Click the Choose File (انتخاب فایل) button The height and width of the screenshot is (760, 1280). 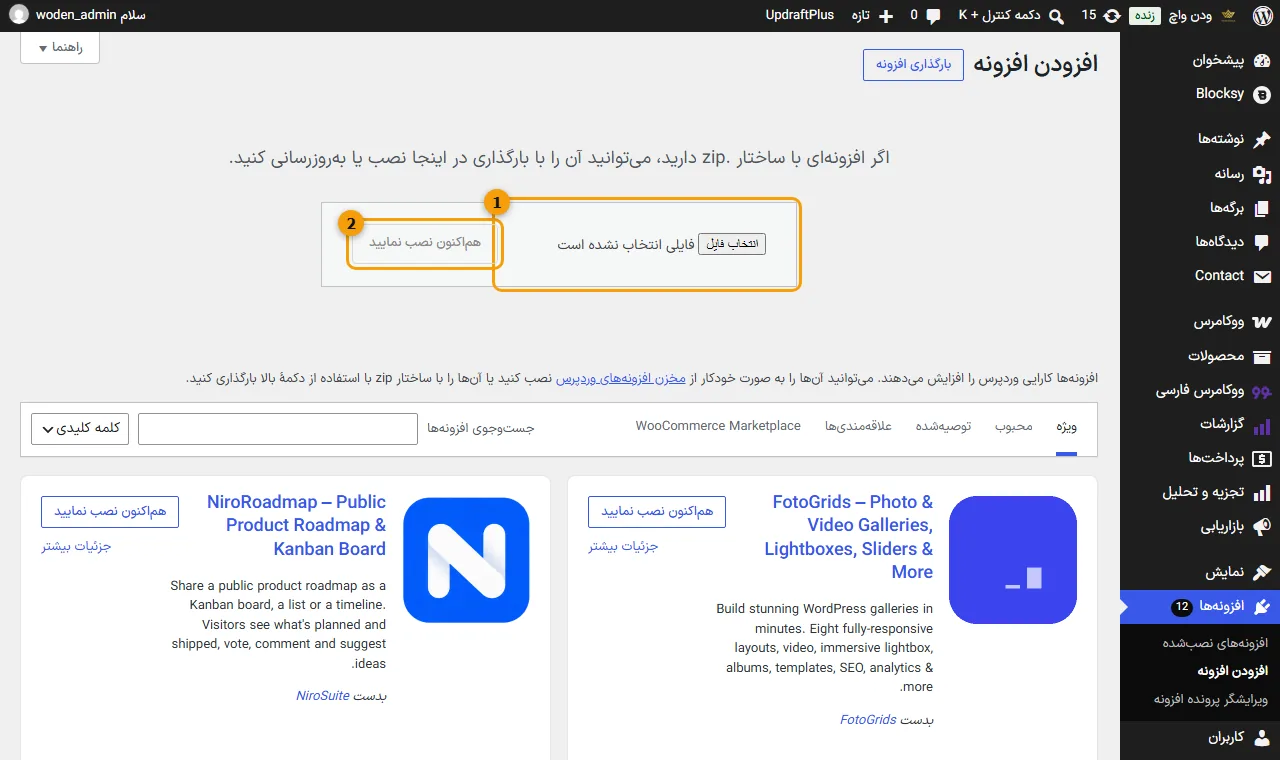coord(732,244)
